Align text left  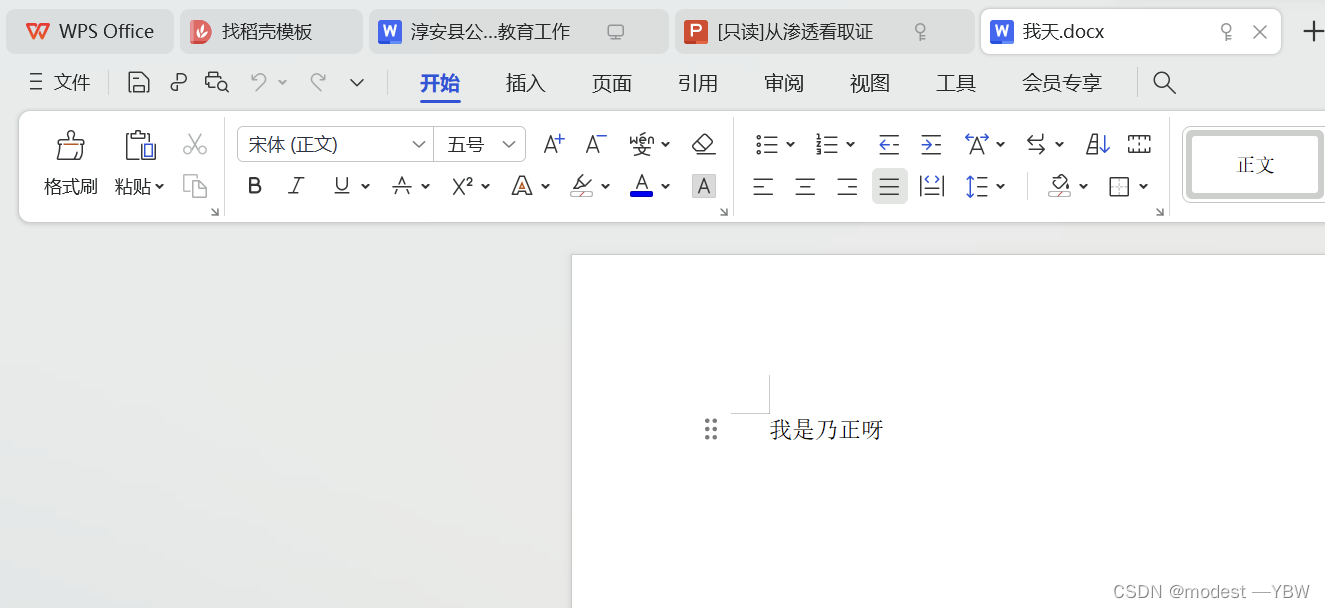click(x=763, y=186)
